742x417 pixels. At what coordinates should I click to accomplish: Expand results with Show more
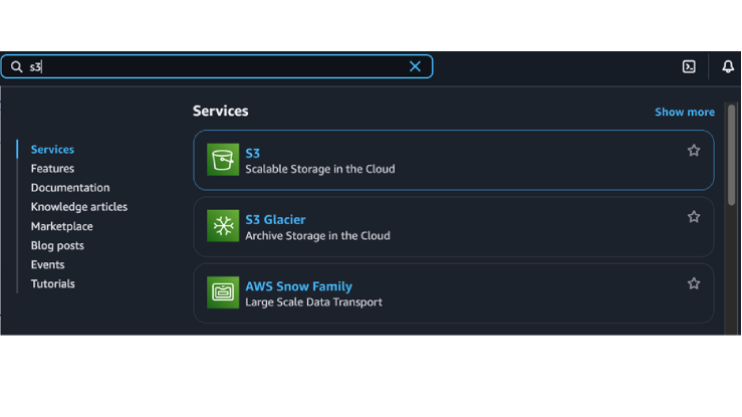point(684,112)
